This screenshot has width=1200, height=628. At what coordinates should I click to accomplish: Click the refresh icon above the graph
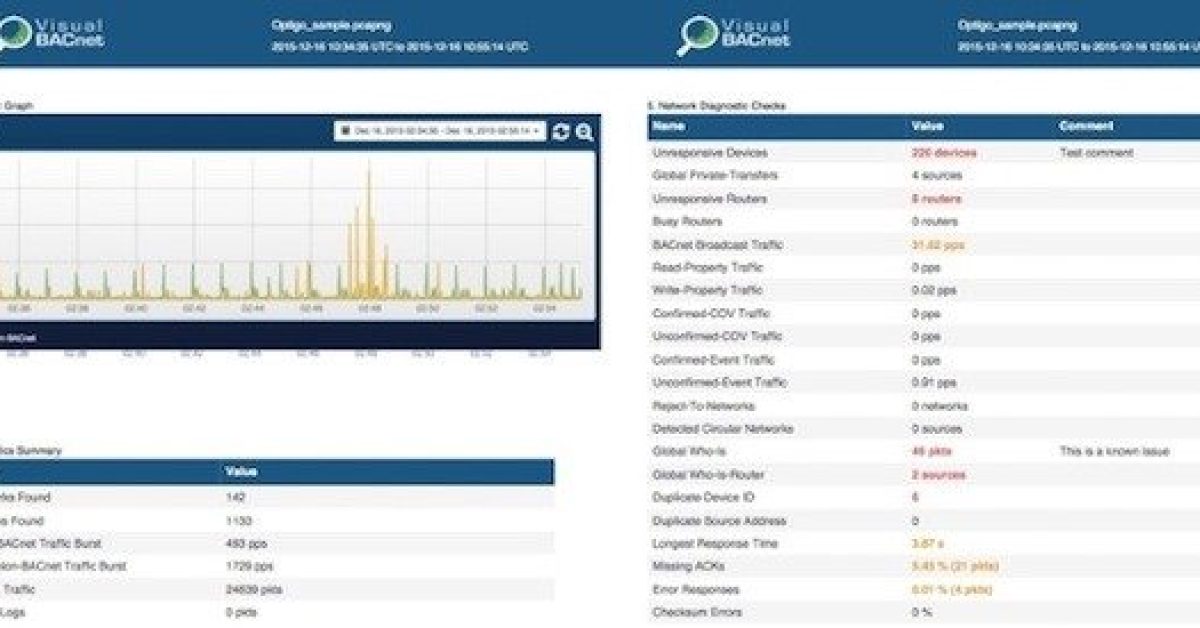(561, 132)
